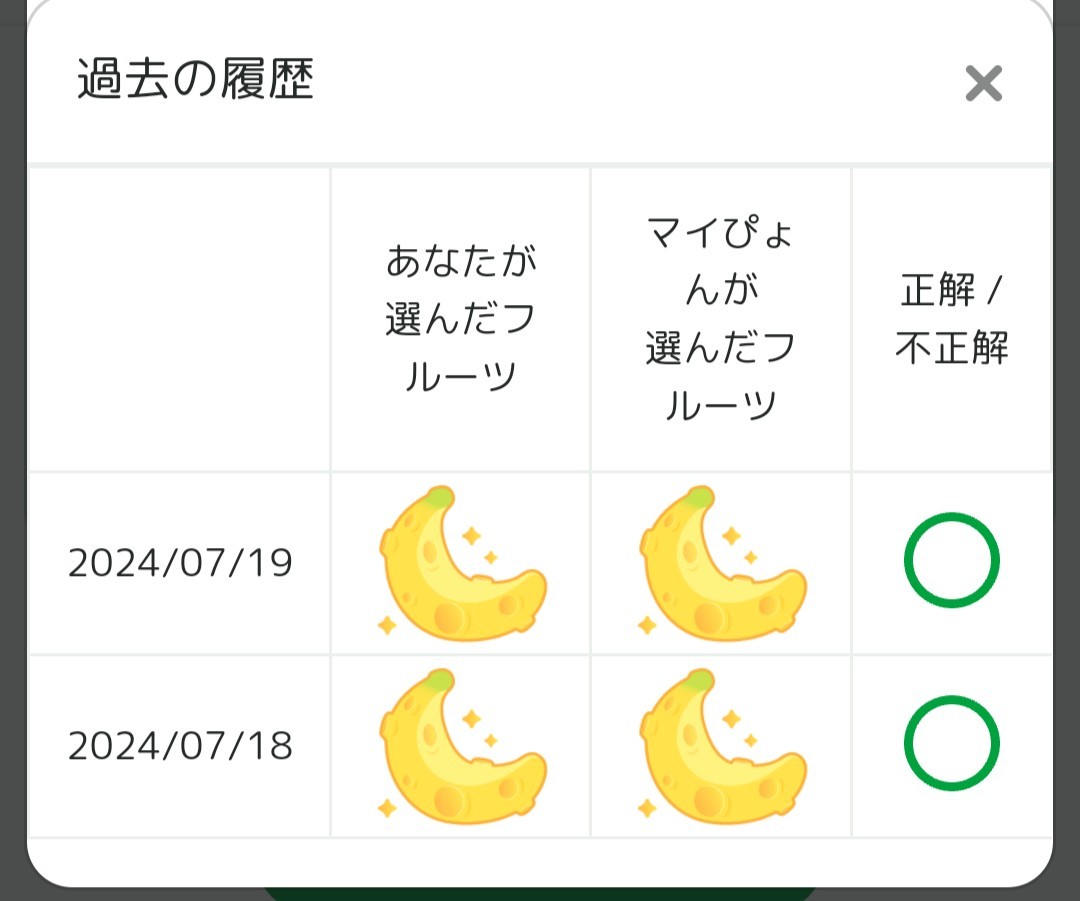Screen dimensions: 1080x901
Task: Select the 2024/07/18 date cell
Action: click(x=180, y=746)
